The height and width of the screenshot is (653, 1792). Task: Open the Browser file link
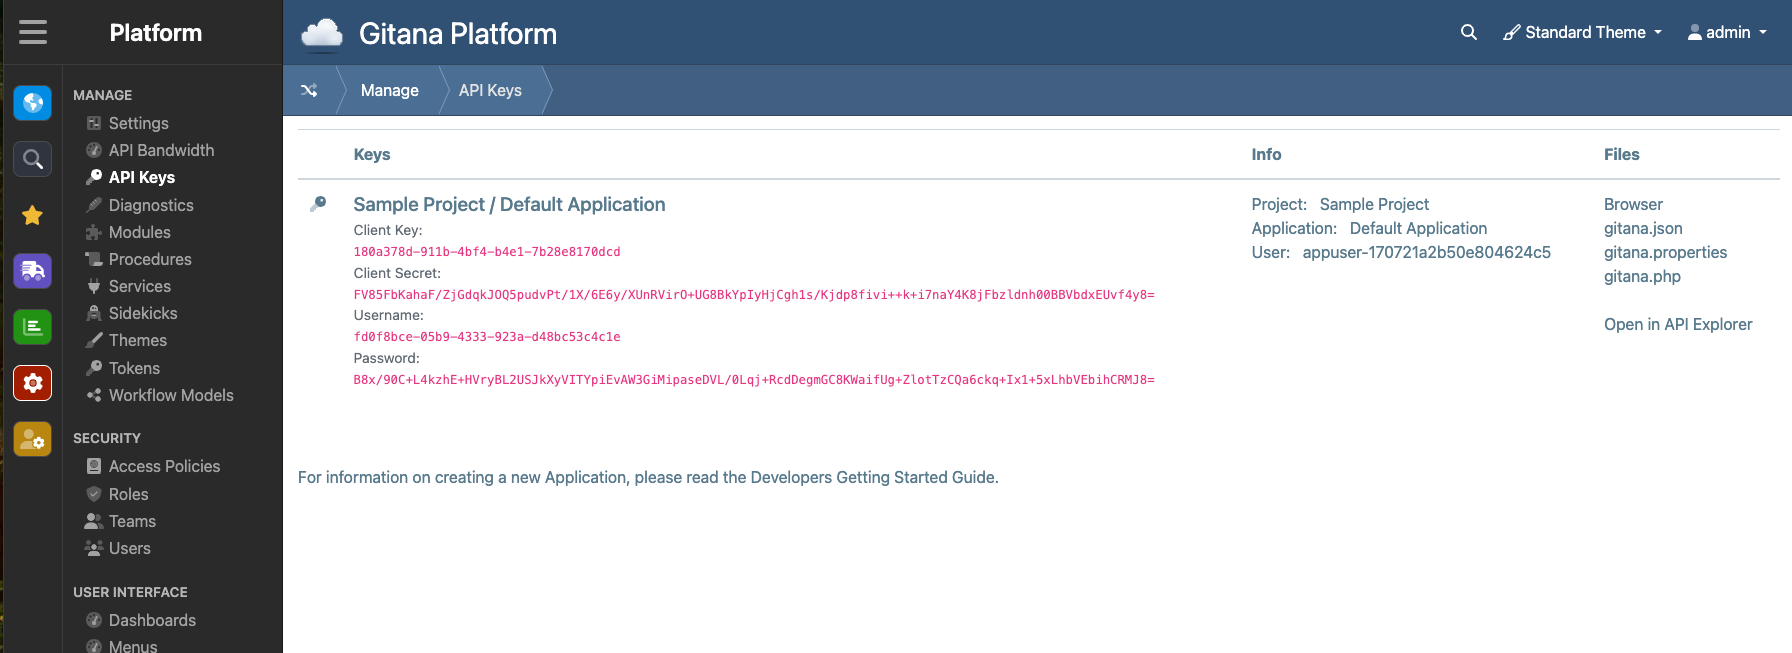(1633, 204)
